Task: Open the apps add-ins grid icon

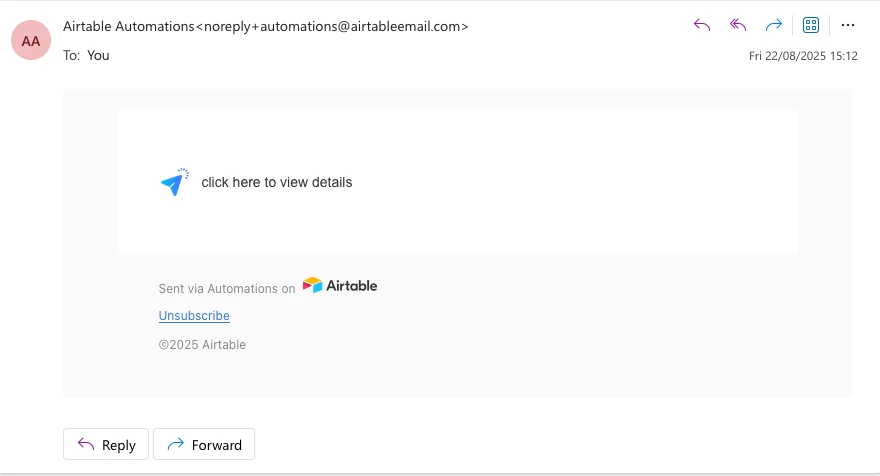Action: coord(811,25)
